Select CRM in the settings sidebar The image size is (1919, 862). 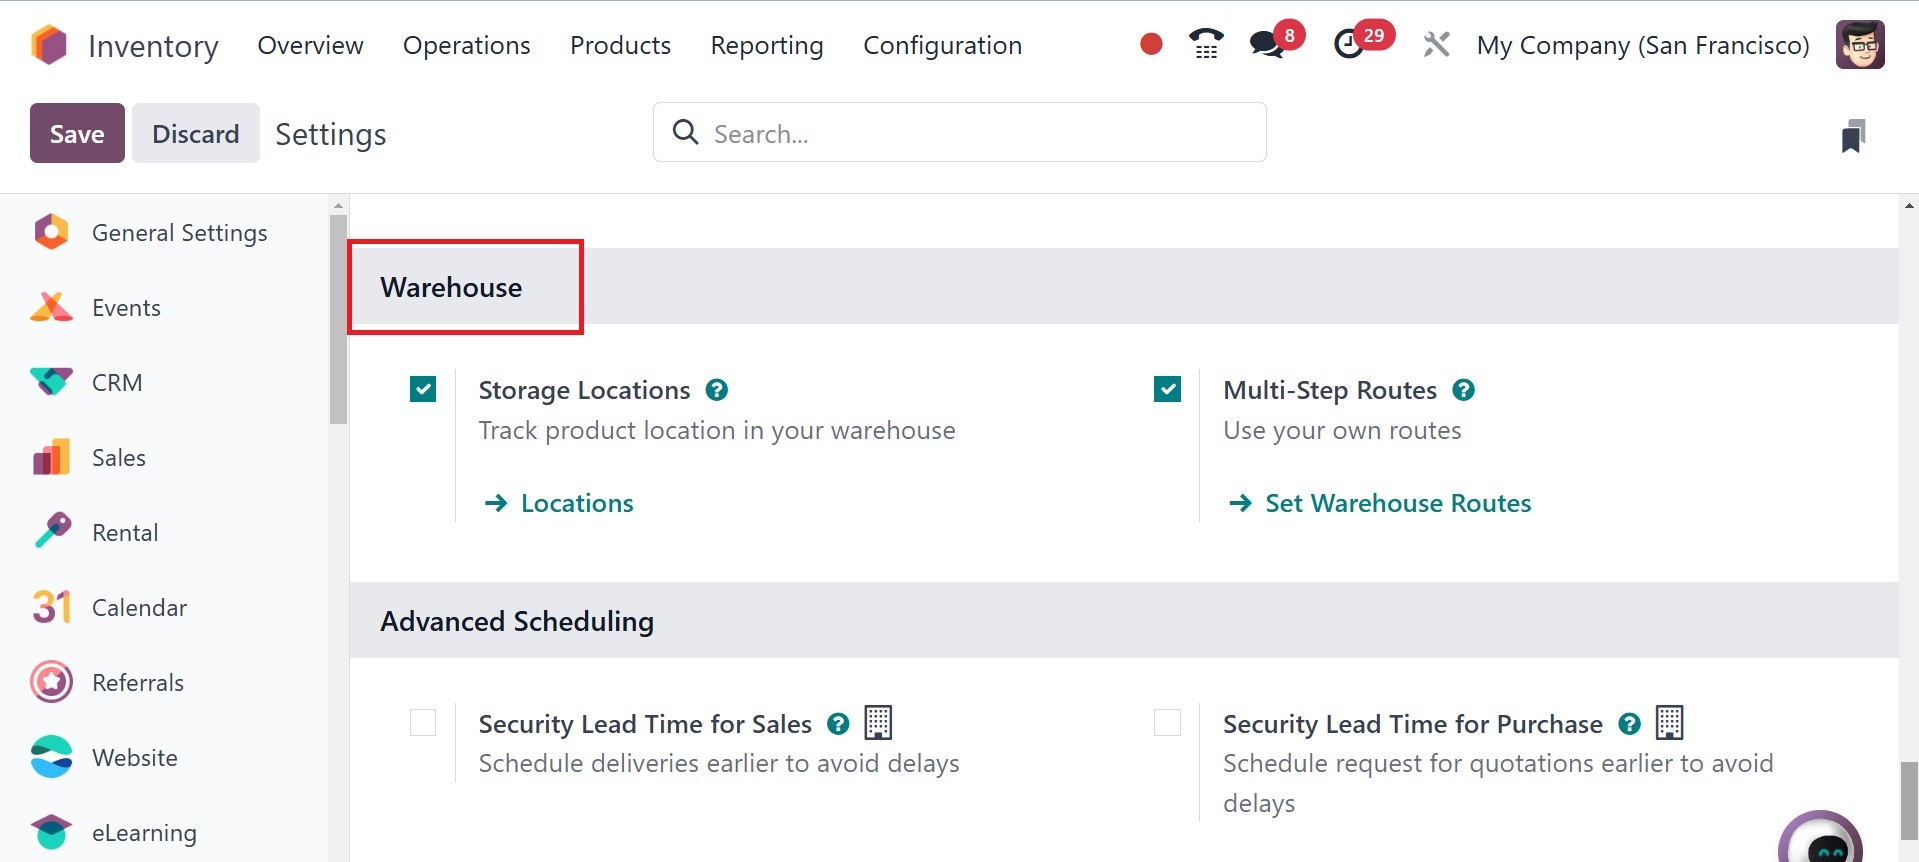117,383
